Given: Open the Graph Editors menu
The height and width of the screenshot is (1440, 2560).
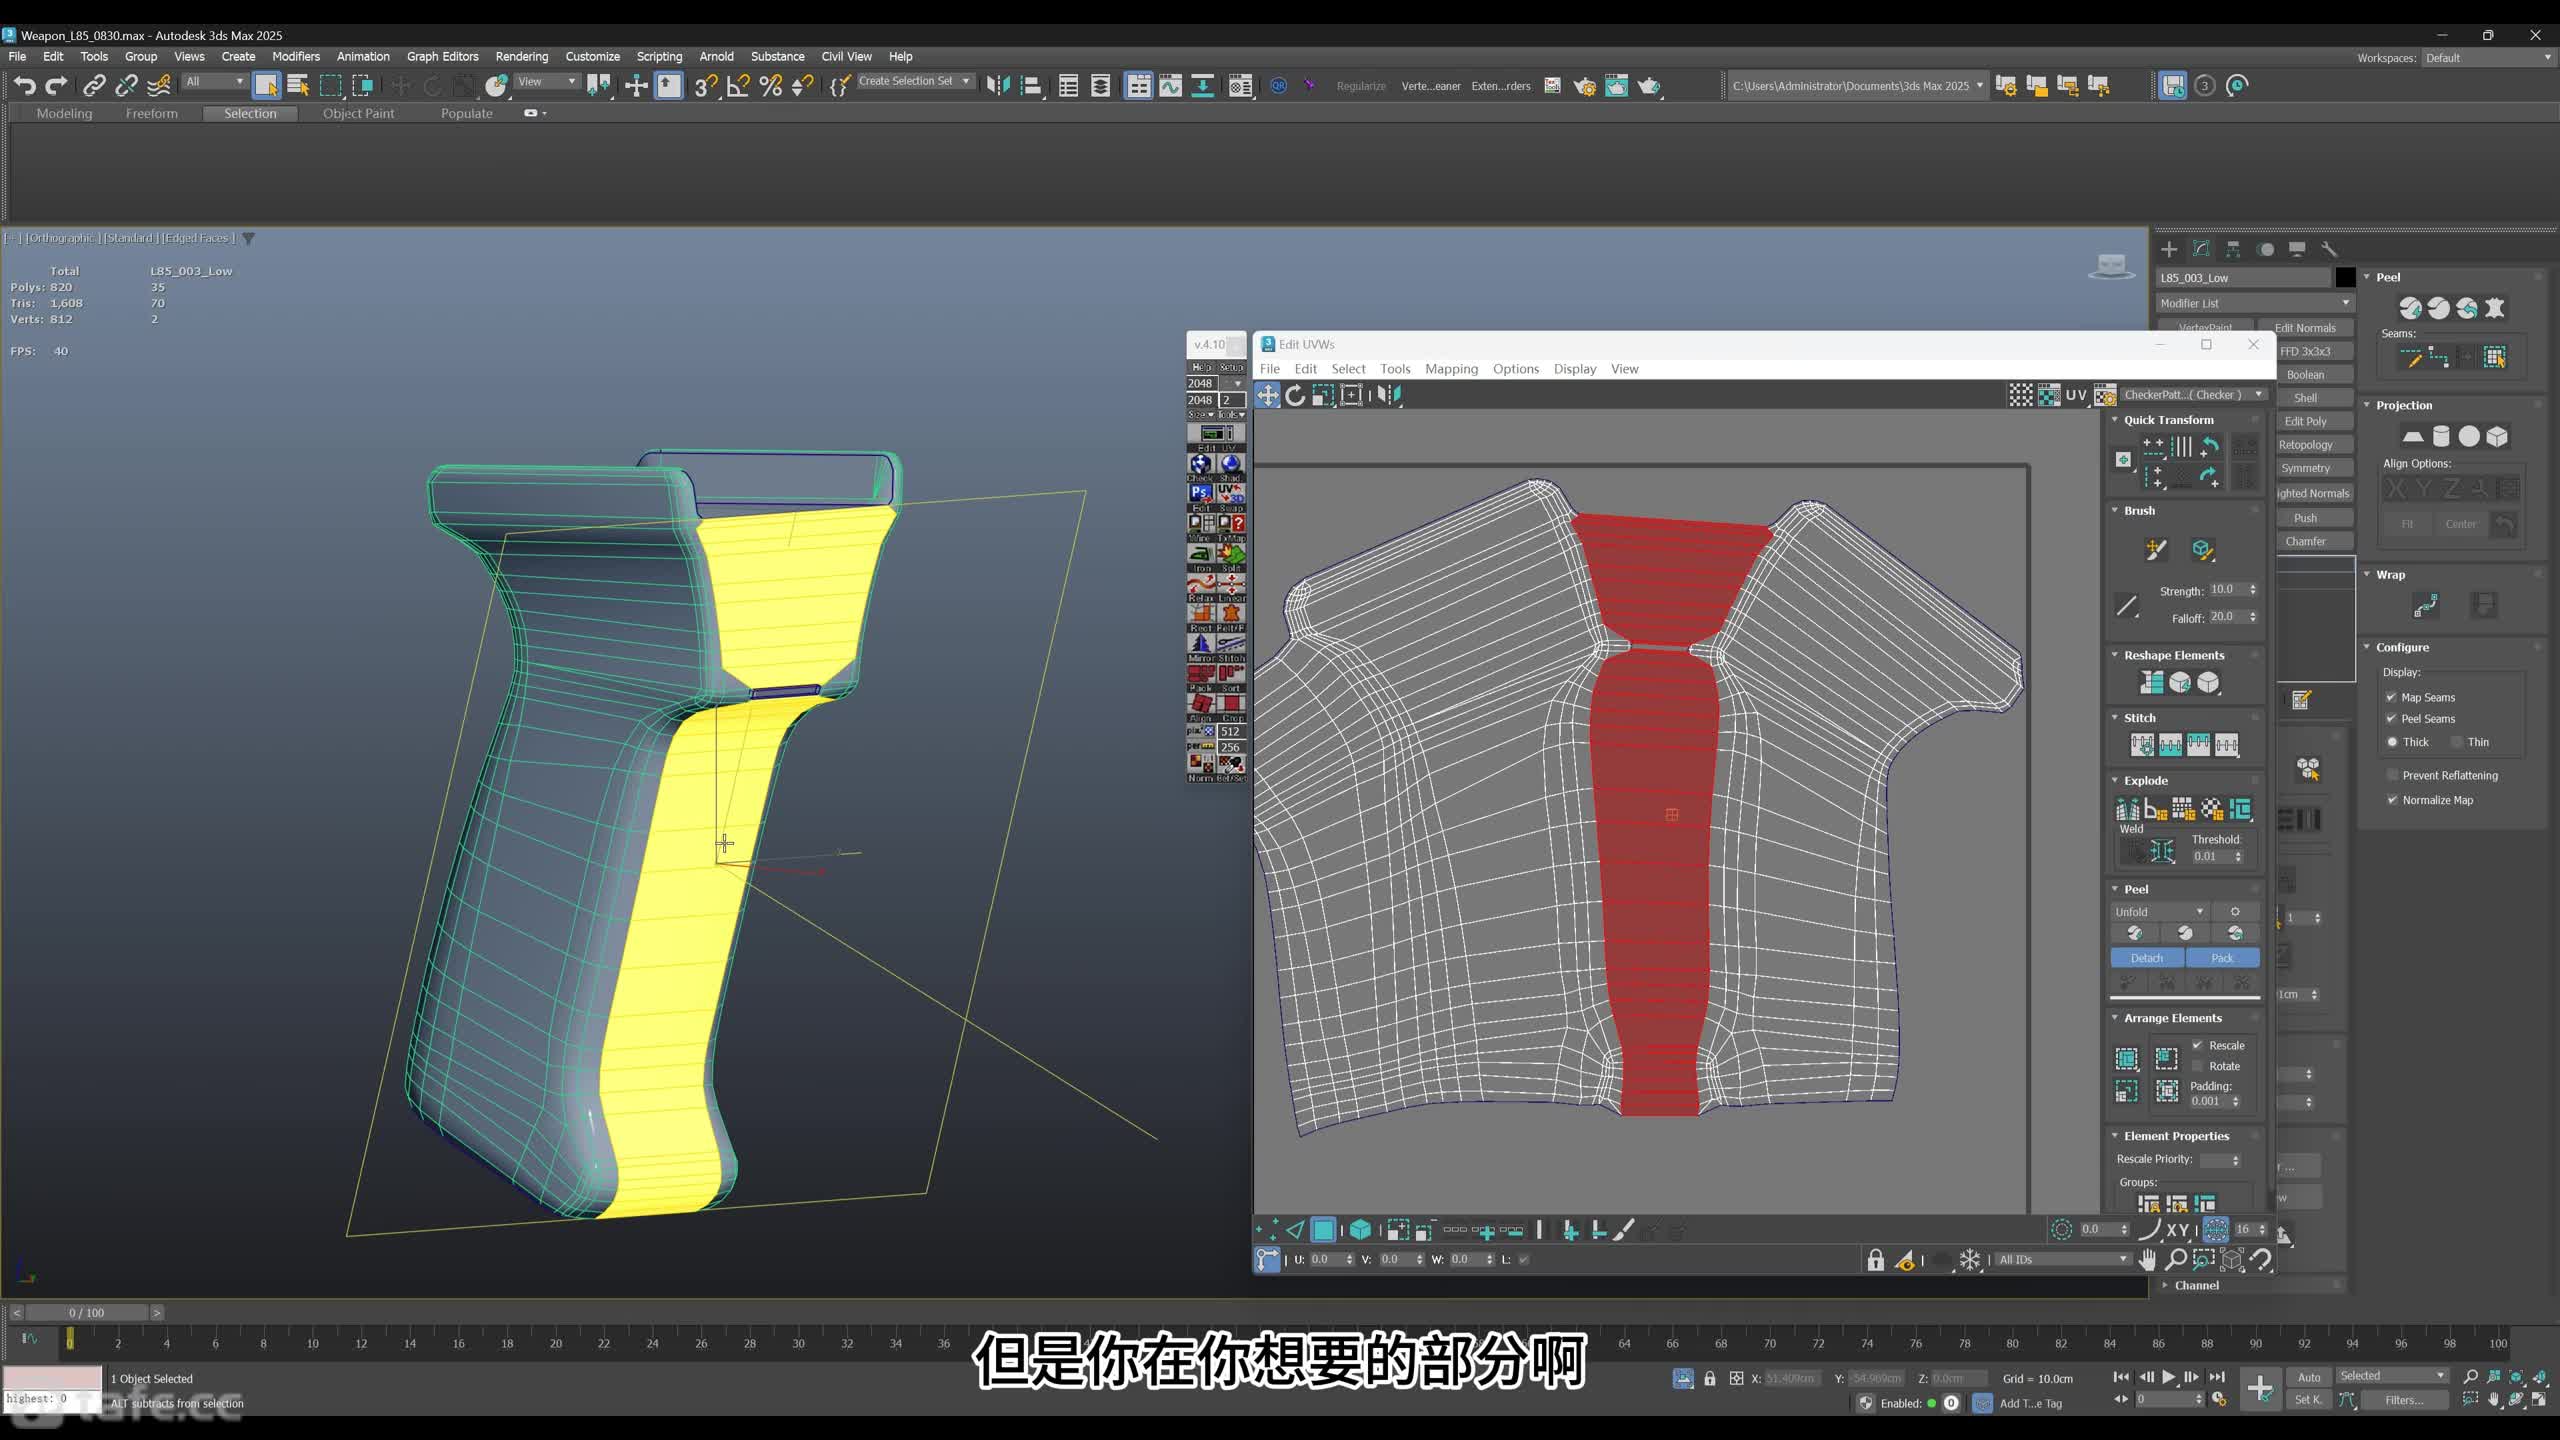Looking at the screenshot, I should click(x=442, y=57).
